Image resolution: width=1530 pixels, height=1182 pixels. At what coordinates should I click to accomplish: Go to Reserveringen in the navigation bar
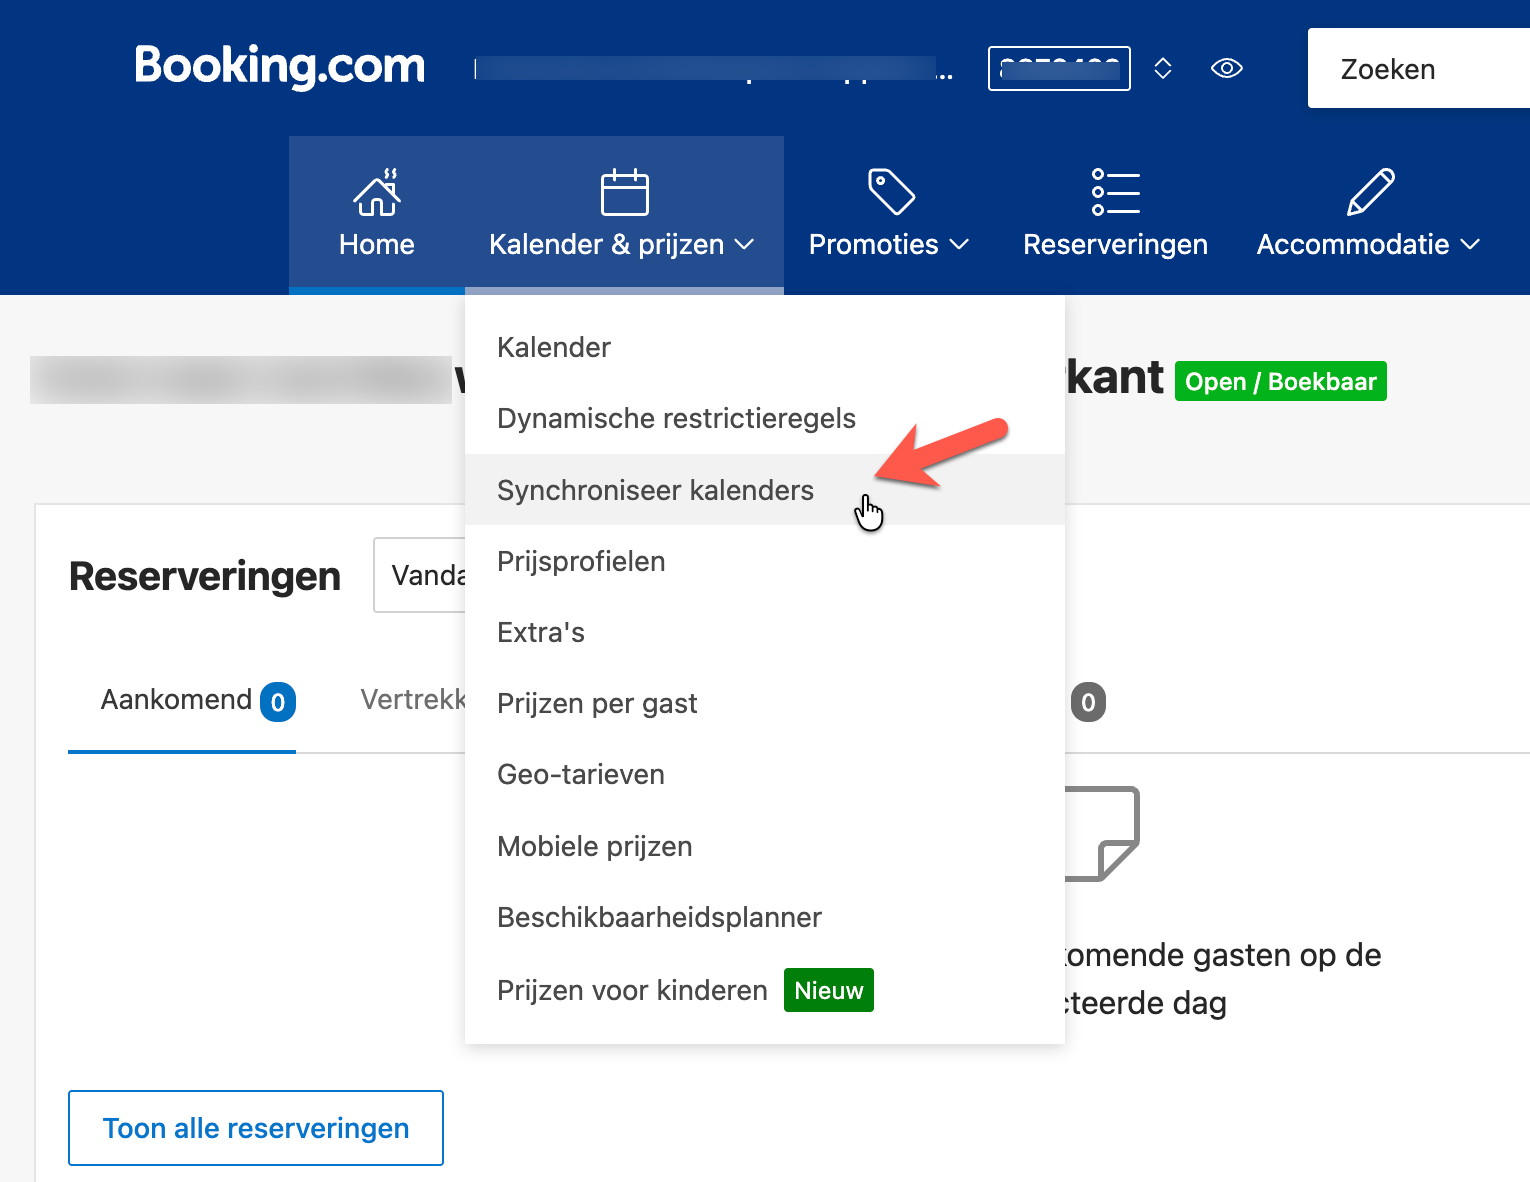[x=1116, y=215]
